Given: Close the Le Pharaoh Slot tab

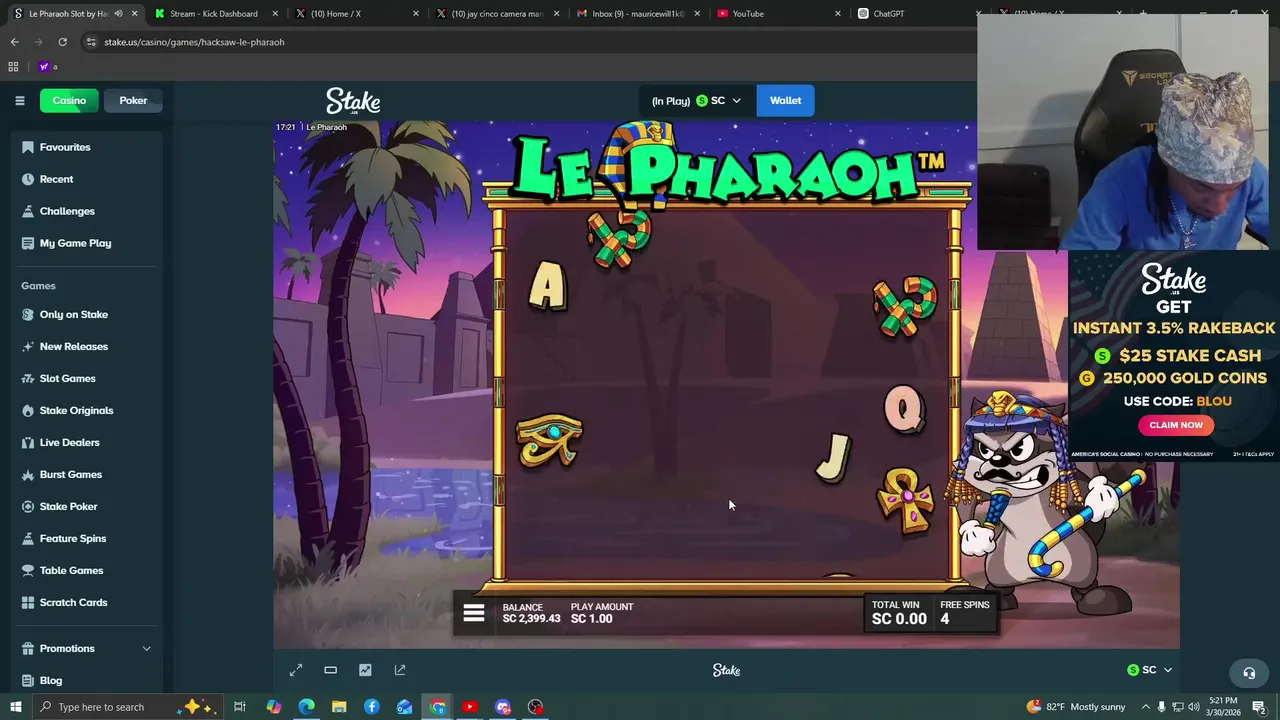Looking at the screenshot, I should coord(135,14).
